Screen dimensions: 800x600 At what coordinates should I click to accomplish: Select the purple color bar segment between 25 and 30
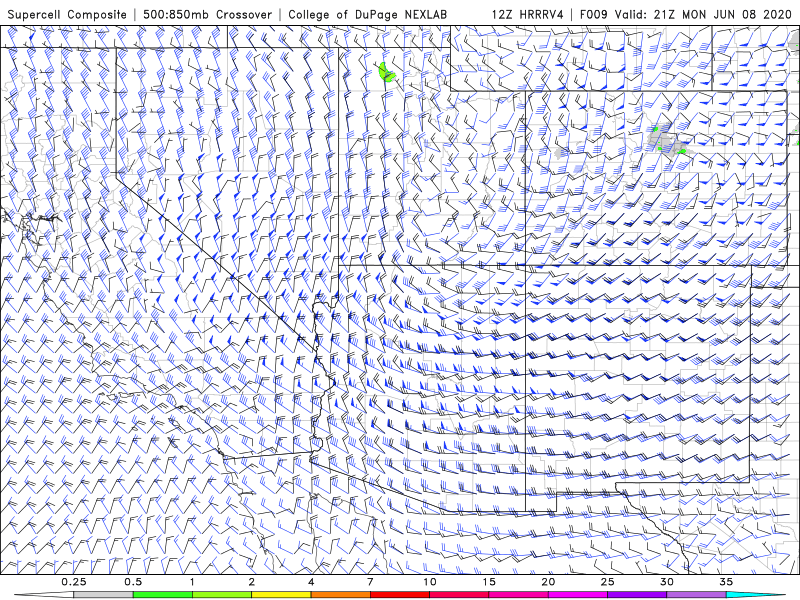click(637, 595)
